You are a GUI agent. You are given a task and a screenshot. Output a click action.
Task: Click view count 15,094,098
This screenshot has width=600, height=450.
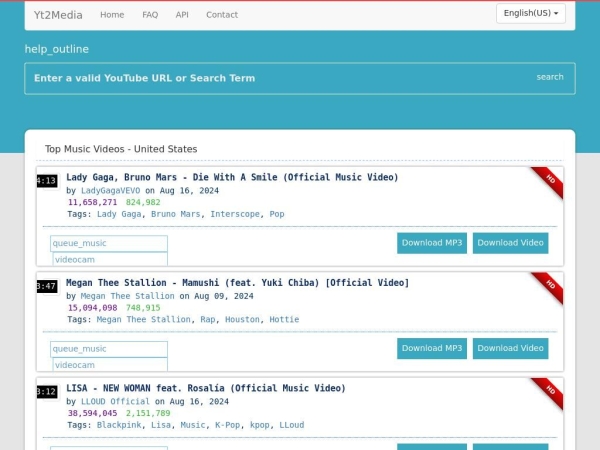93,308
